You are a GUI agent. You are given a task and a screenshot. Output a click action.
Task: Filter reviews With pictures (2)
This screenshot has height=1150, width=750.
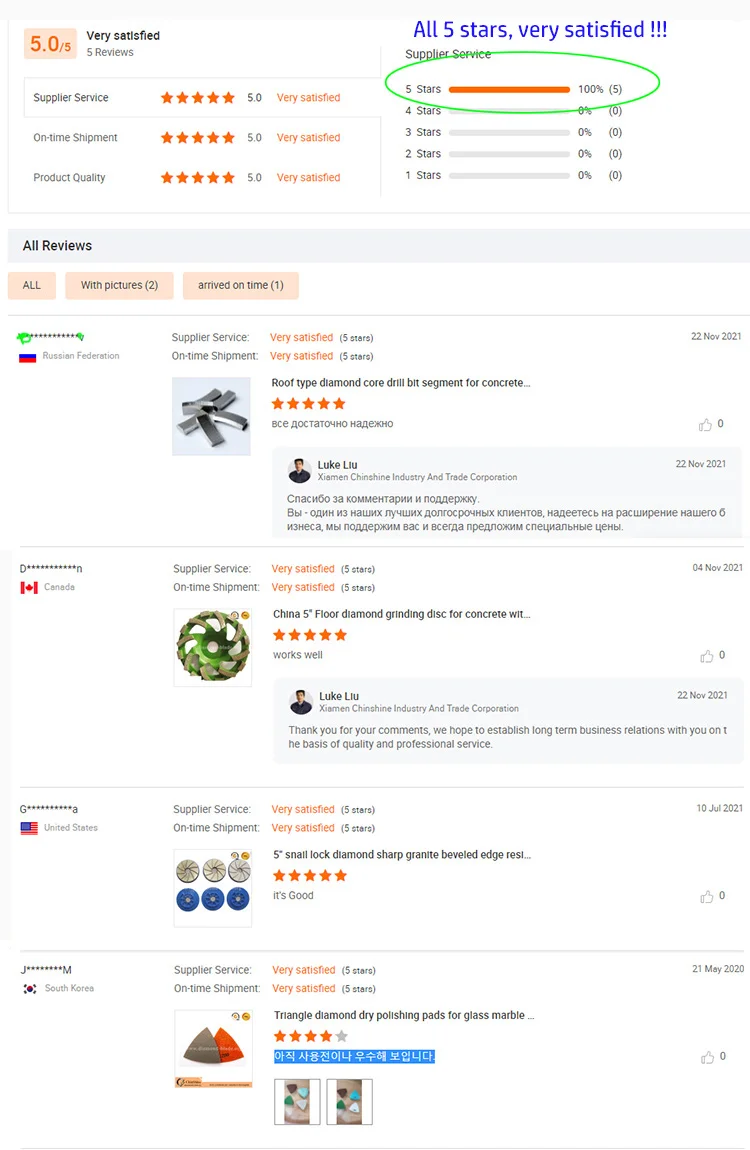click(120, 285)
